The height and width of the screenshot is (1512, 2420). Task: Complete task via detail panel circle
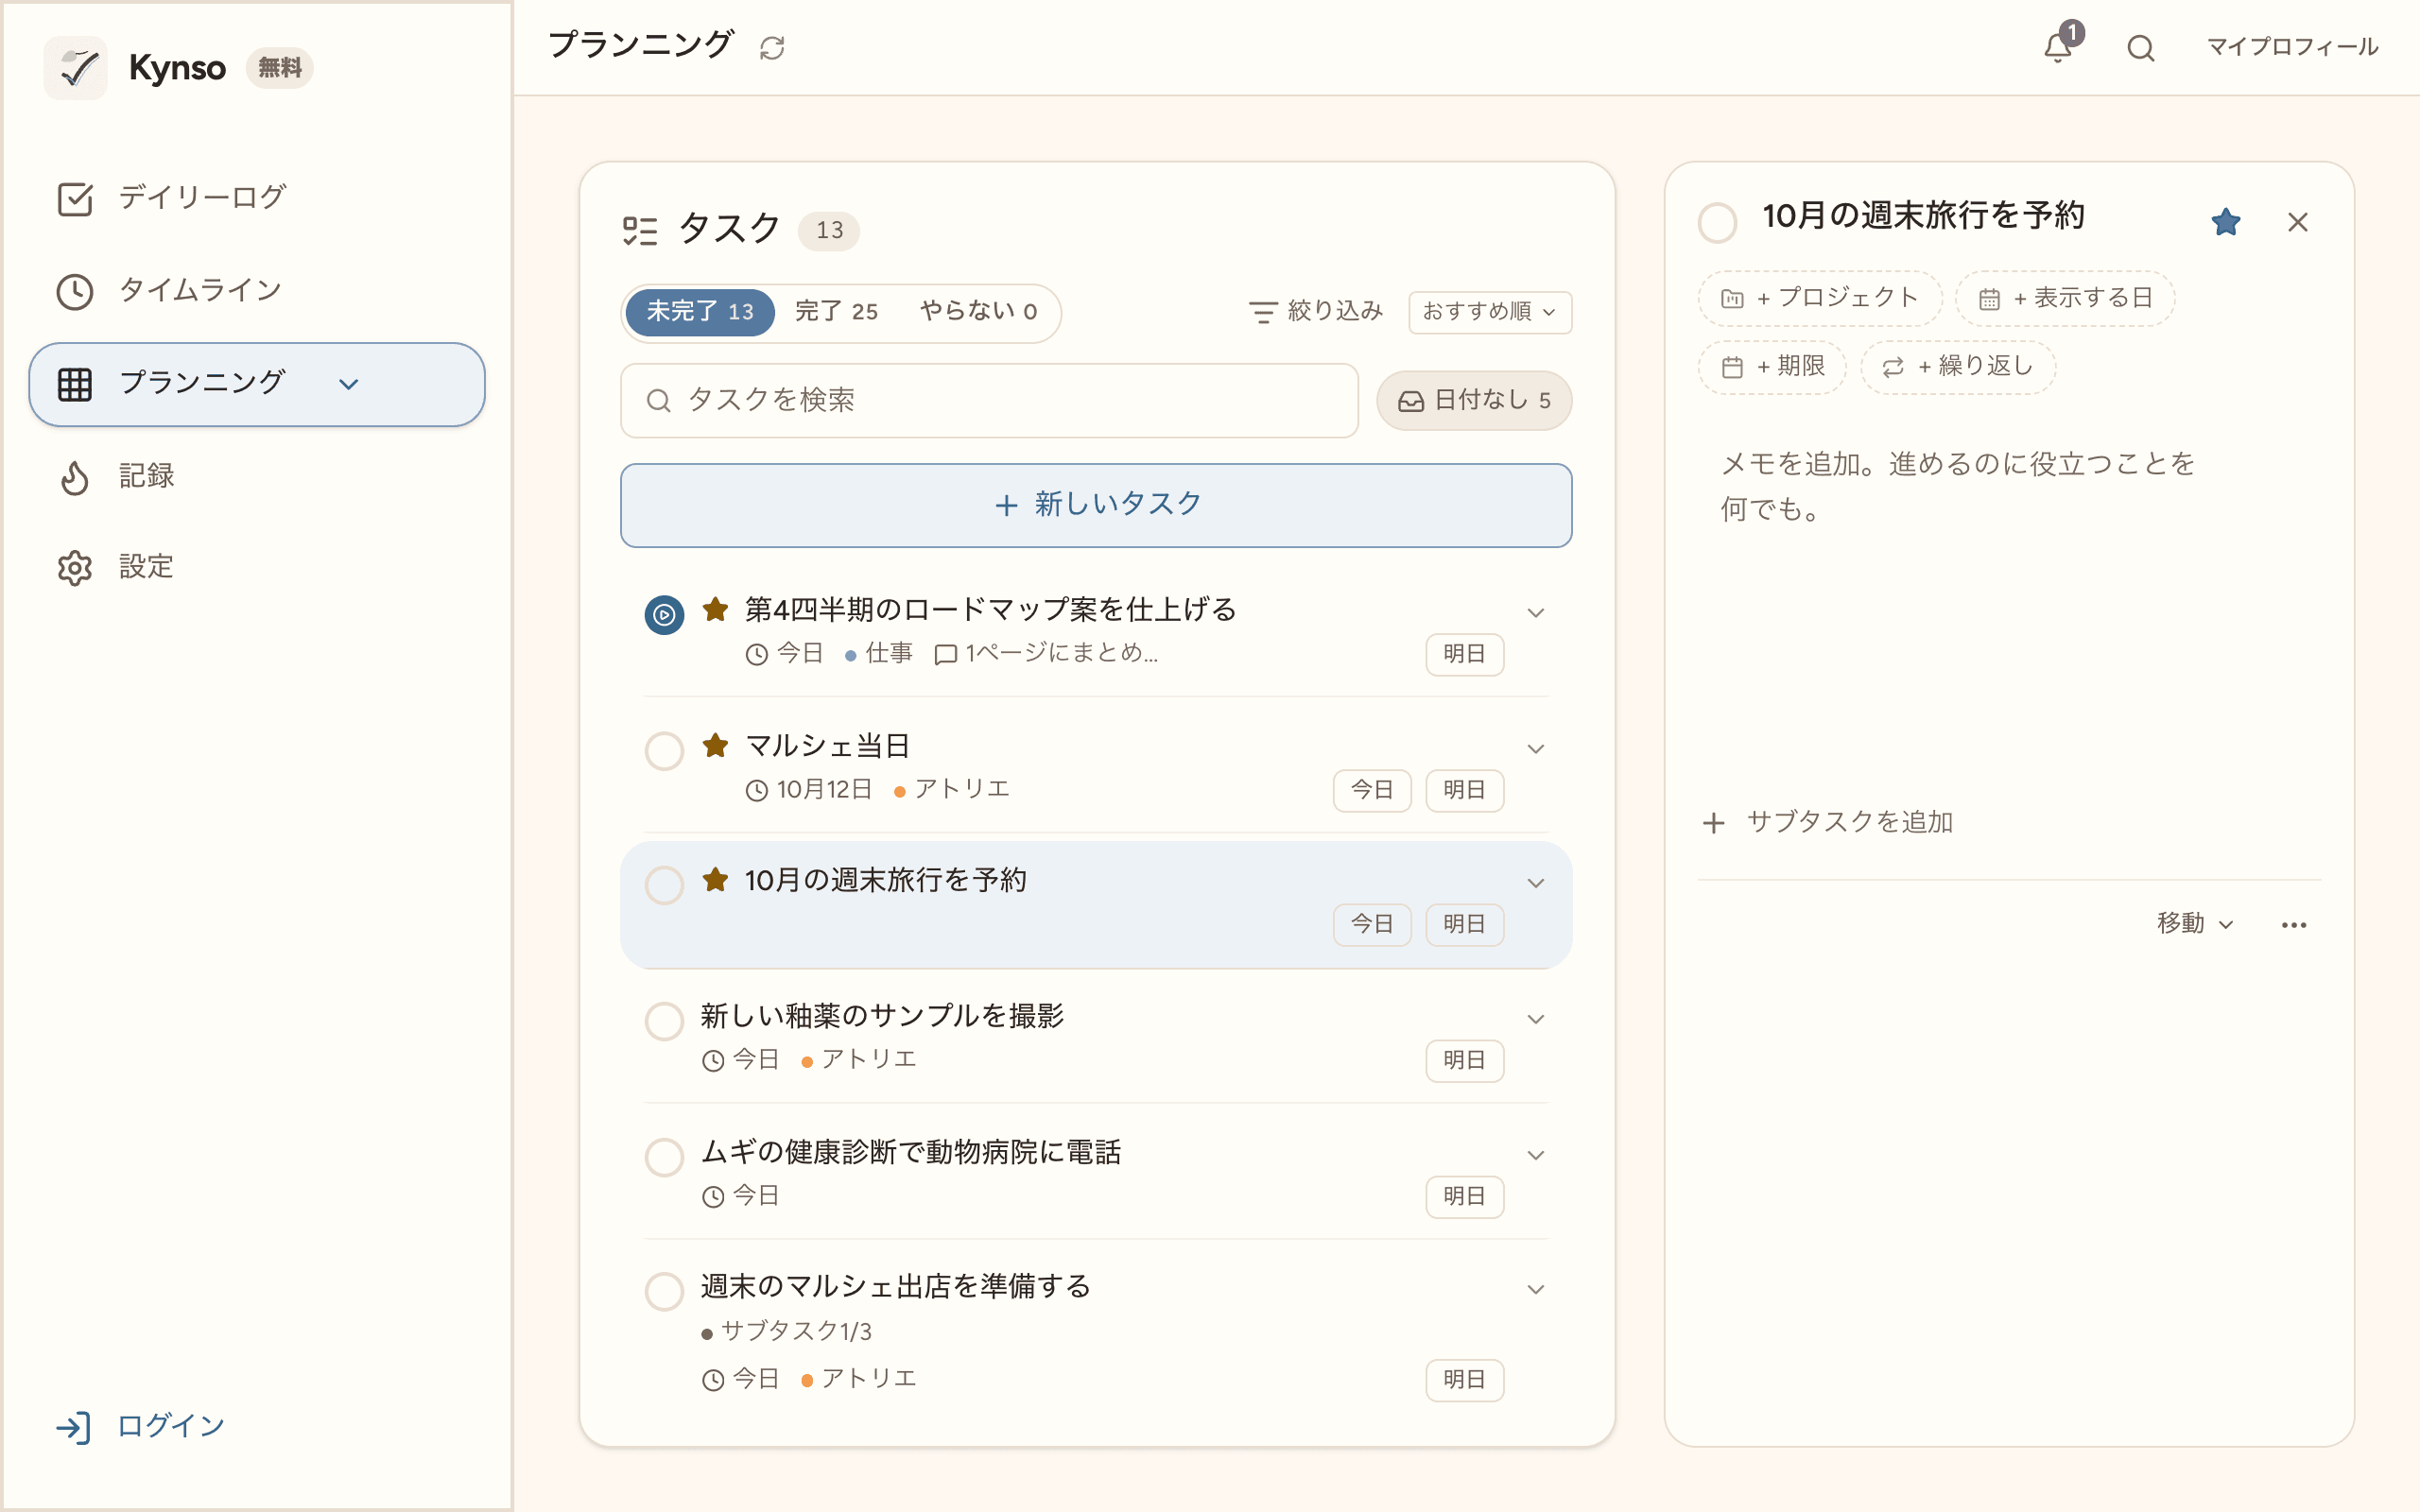1718,222
